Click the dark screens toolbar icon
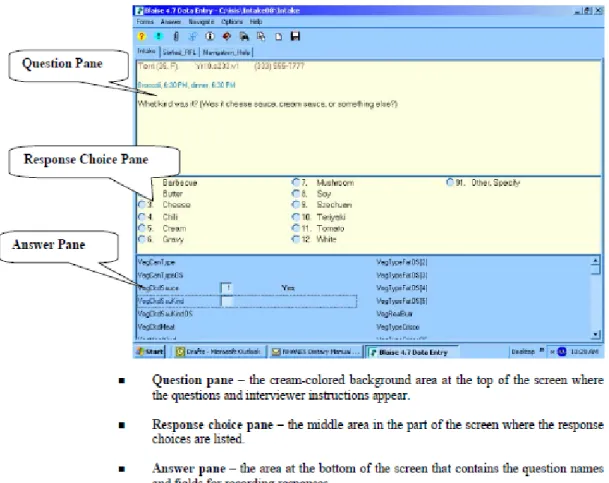The width and height of the screenshot is (609, 483). [244, 36]
